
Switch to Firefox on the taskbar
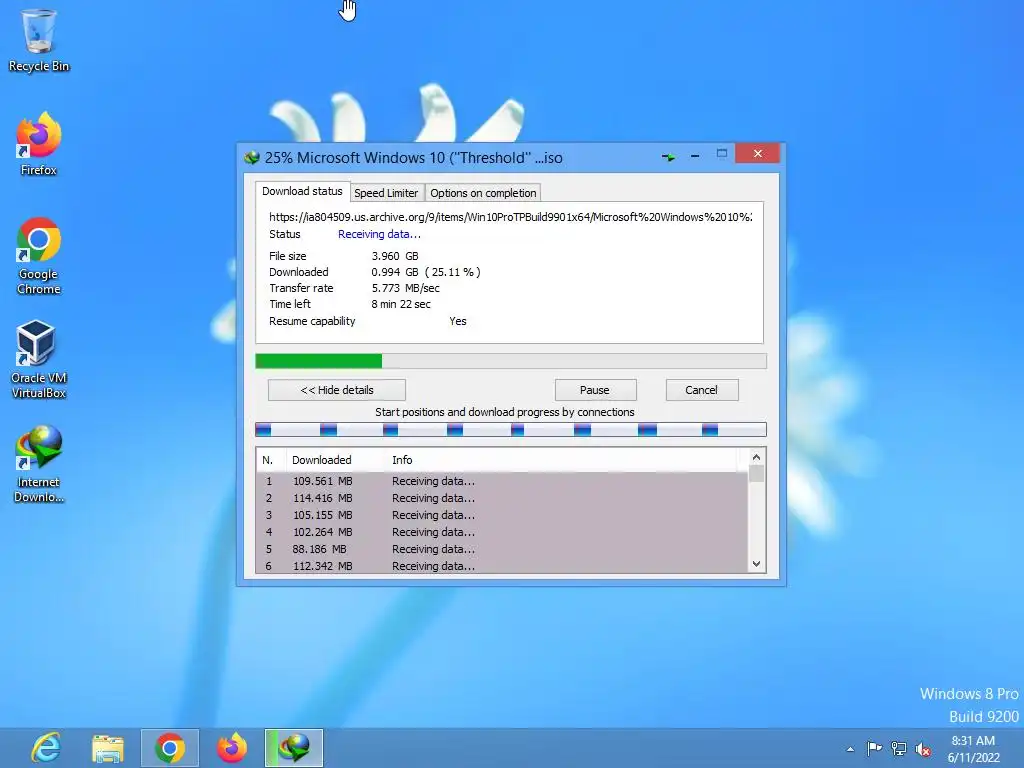(x=232, y=748)
